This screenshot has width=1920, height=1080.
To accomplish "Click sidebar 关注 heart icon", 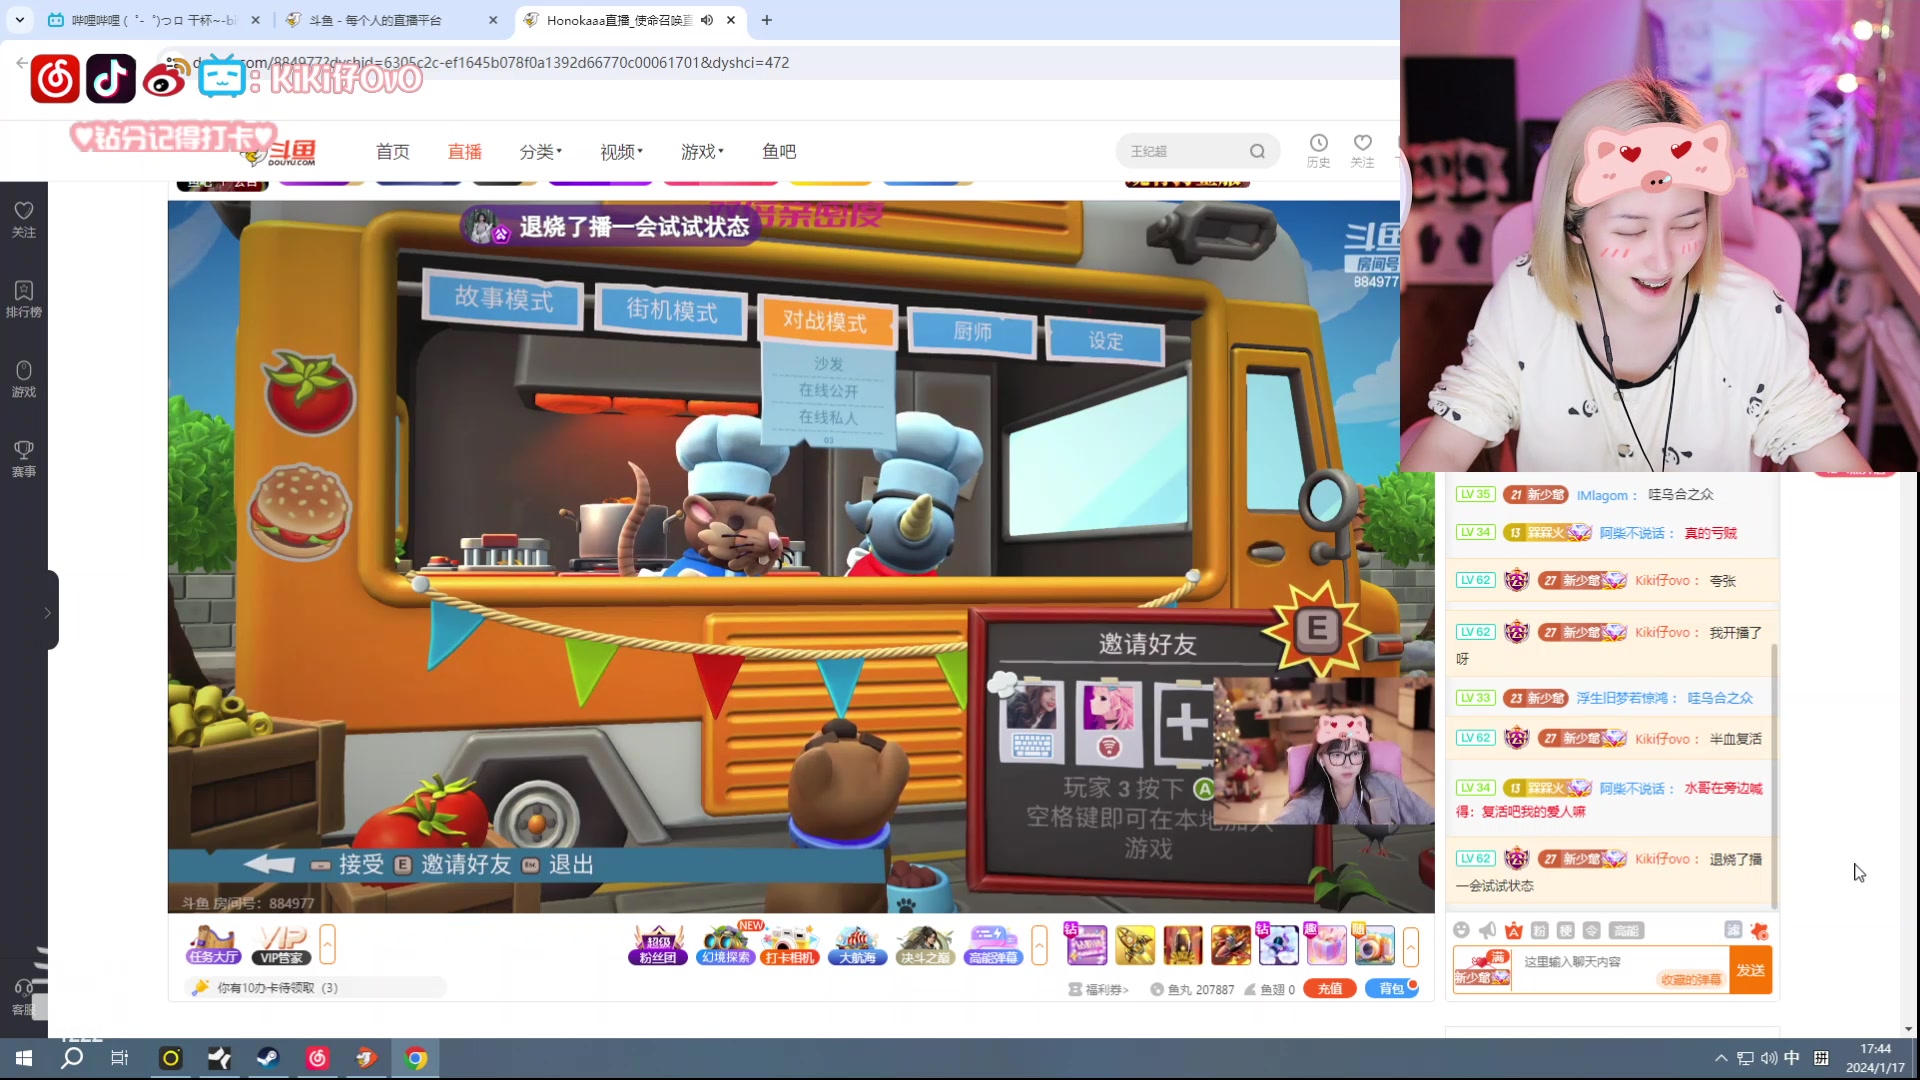I will pyautogui.click(x=23, y=218).
